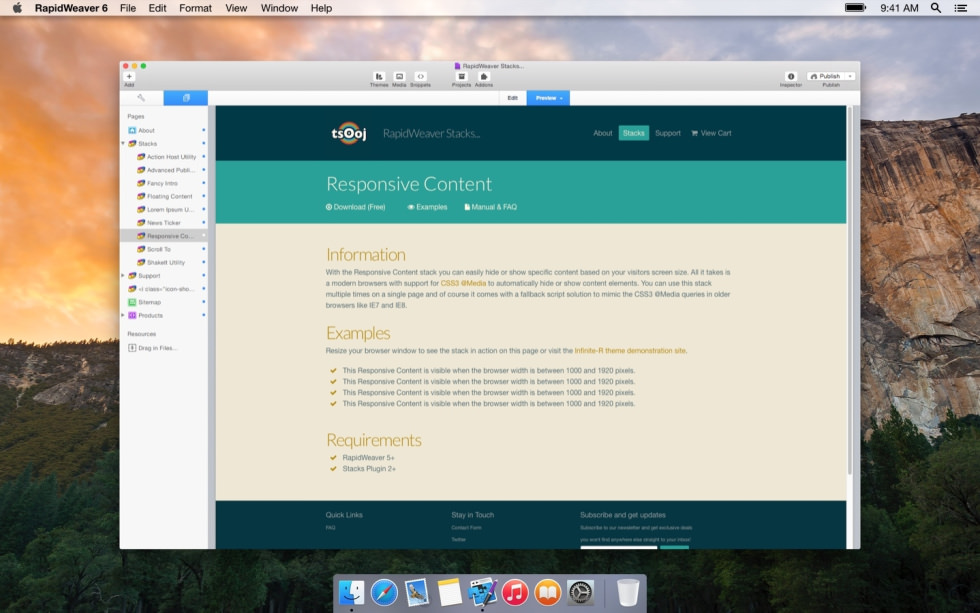Click the Publish button
The image size is (980, 613).
pos(826,76)
